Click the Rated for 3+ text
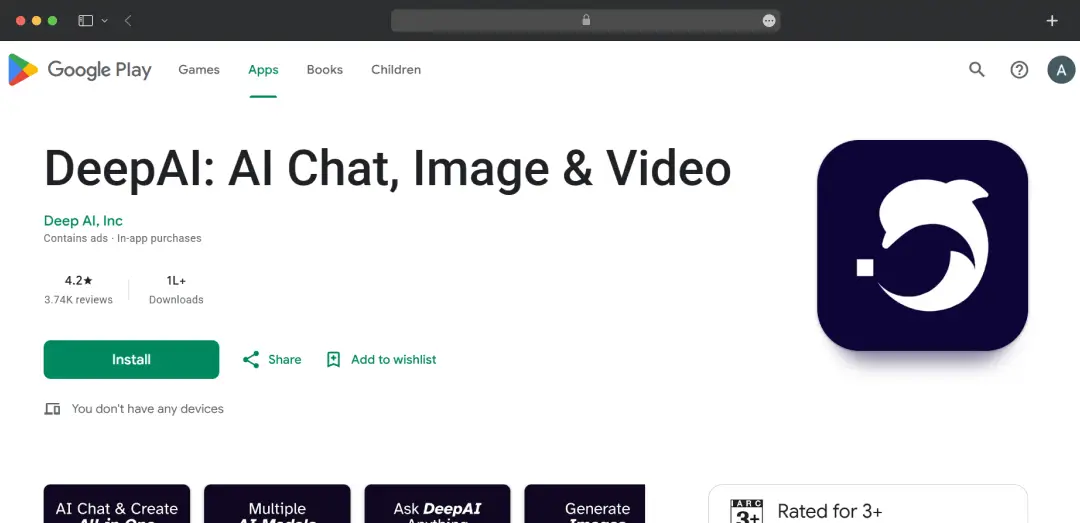The height and width of the screenshot is (523, 1080). point(829,511)
